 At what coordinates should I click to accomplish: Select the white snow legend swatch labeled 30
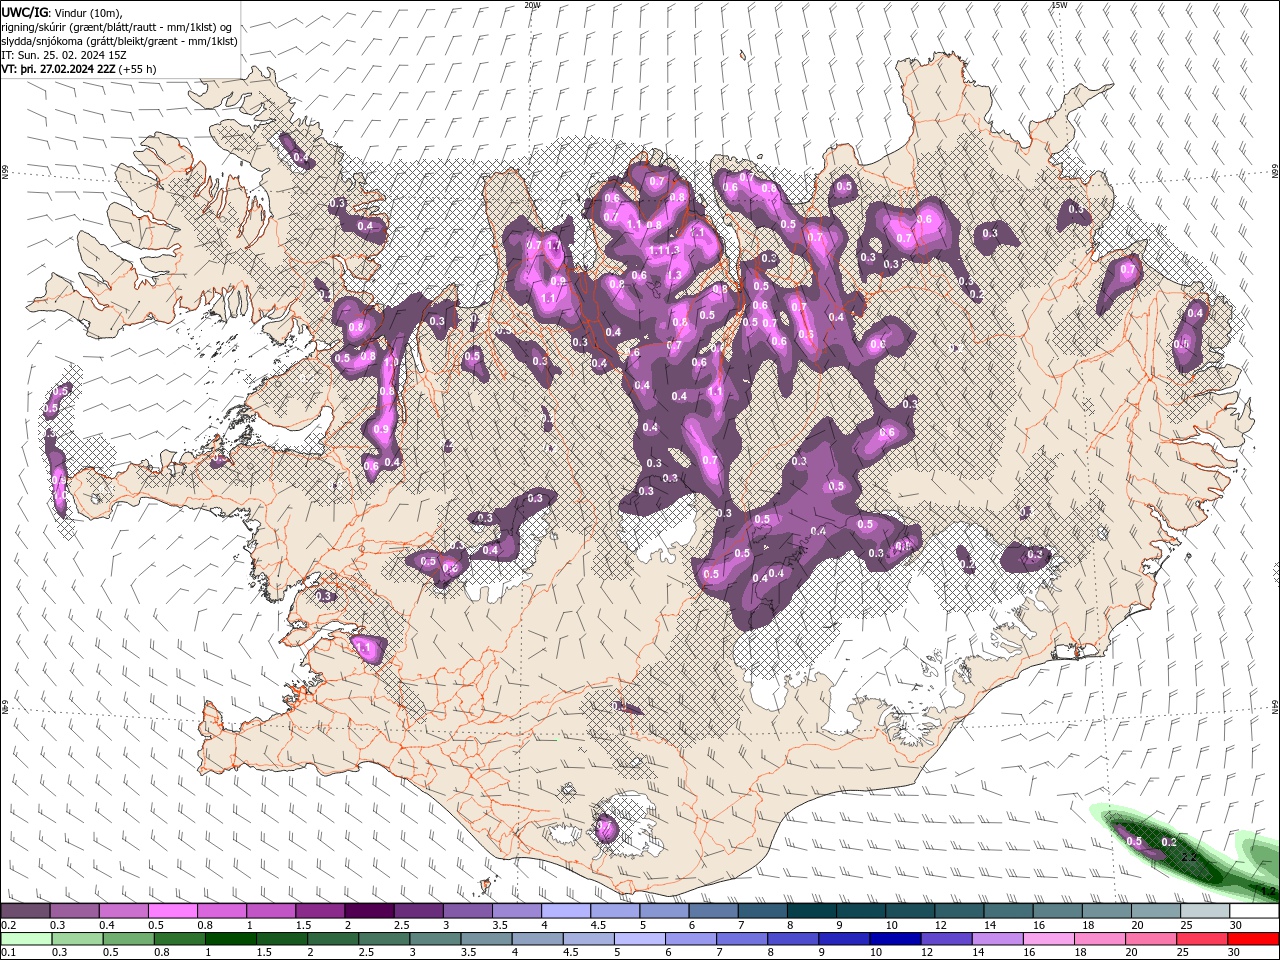(x=1255, y=911)
